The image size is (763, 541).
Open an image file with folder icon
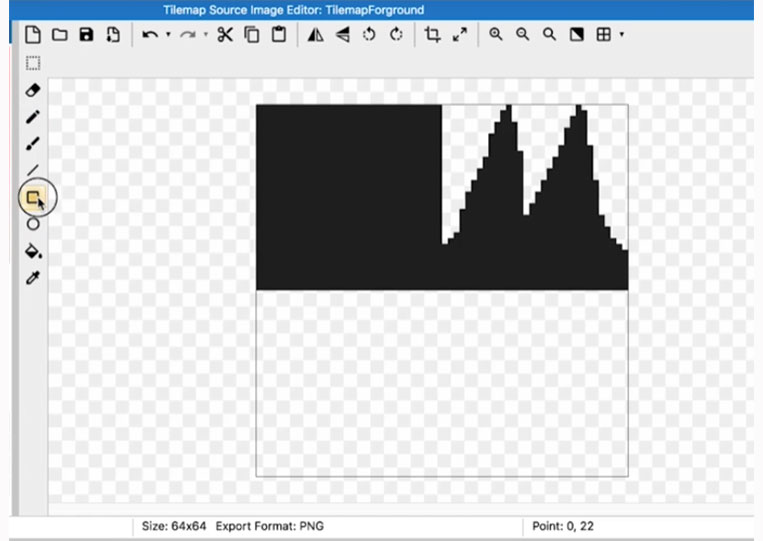[x=59, y=35]
